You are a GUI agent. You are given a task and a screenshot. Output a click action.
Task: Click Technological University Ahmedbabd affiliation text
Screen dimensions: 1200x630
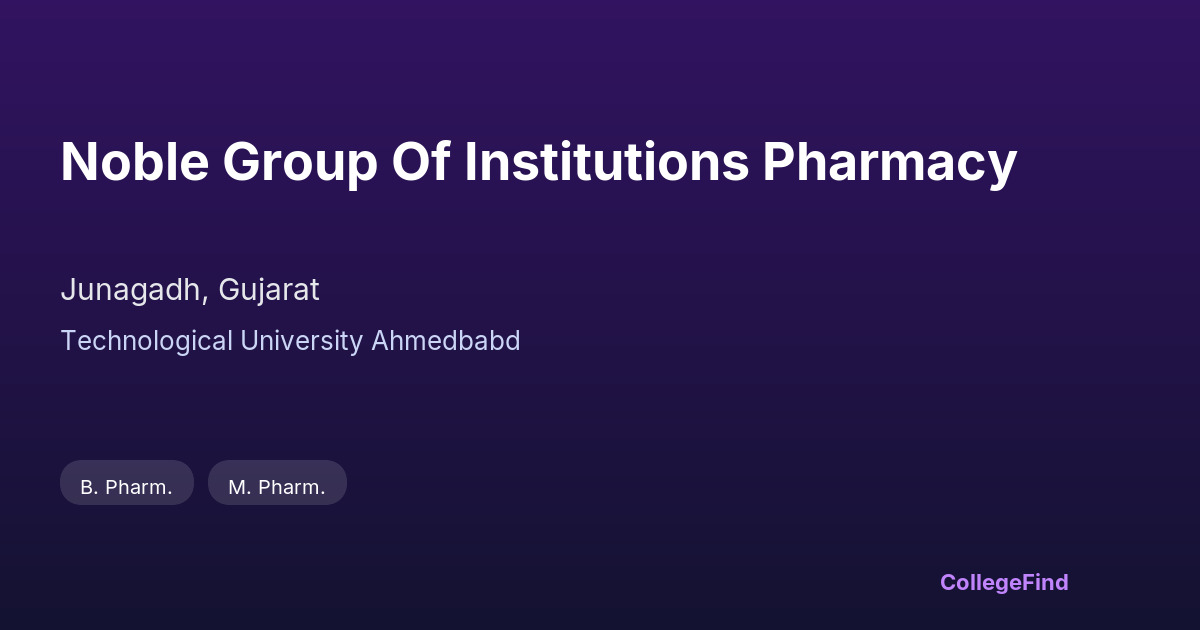click(290, 341)
